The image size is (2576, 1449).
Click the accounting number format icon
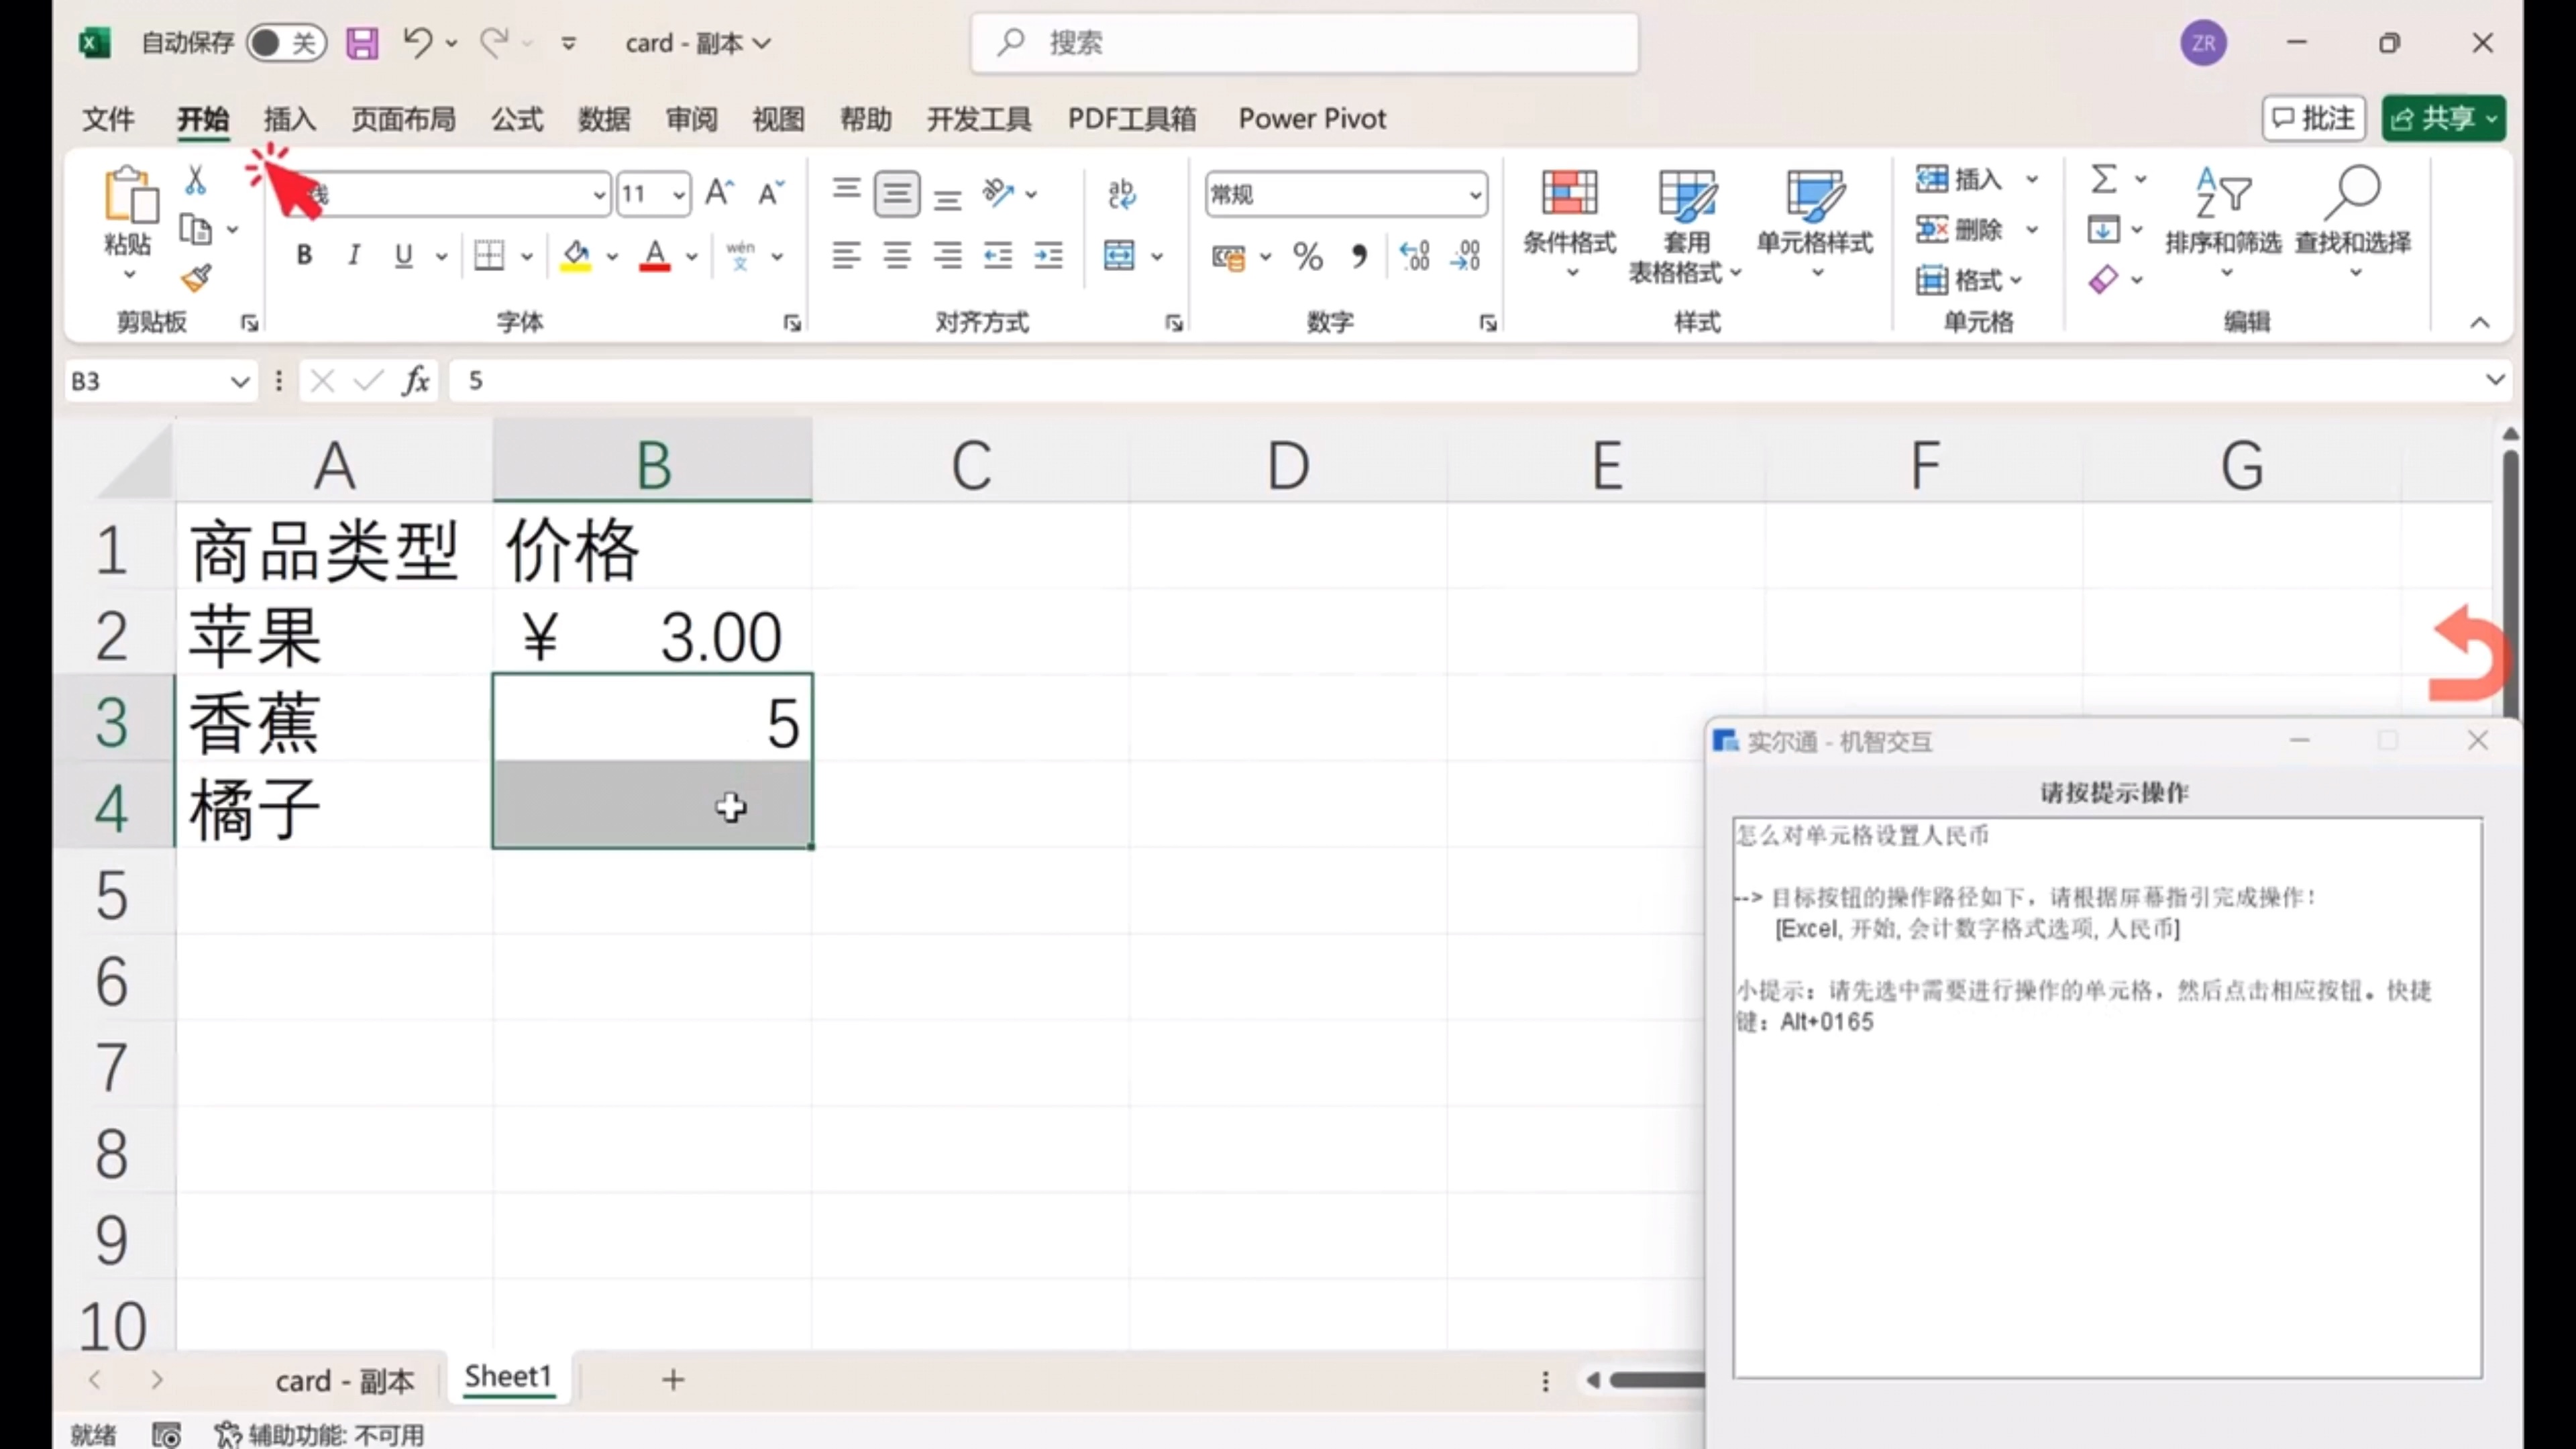tap(1228, 257)
